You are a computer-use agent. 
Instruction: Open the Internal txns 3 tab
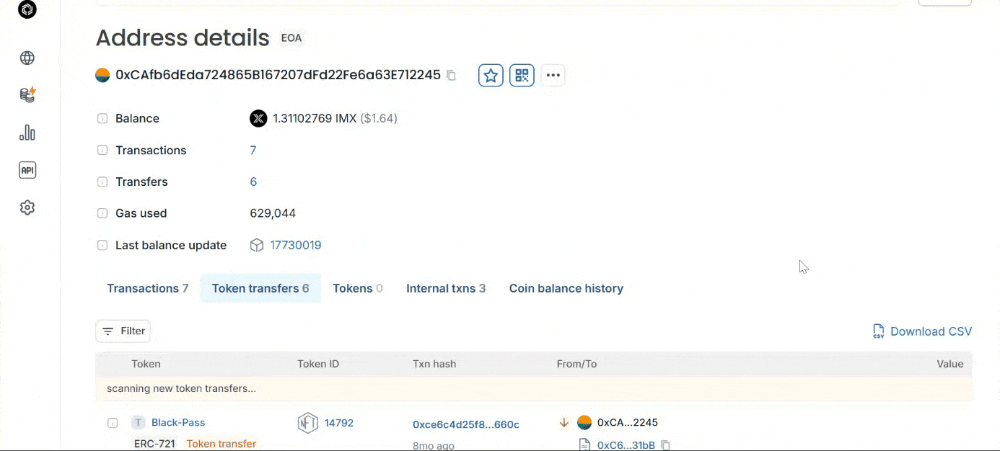pos(446,288)
